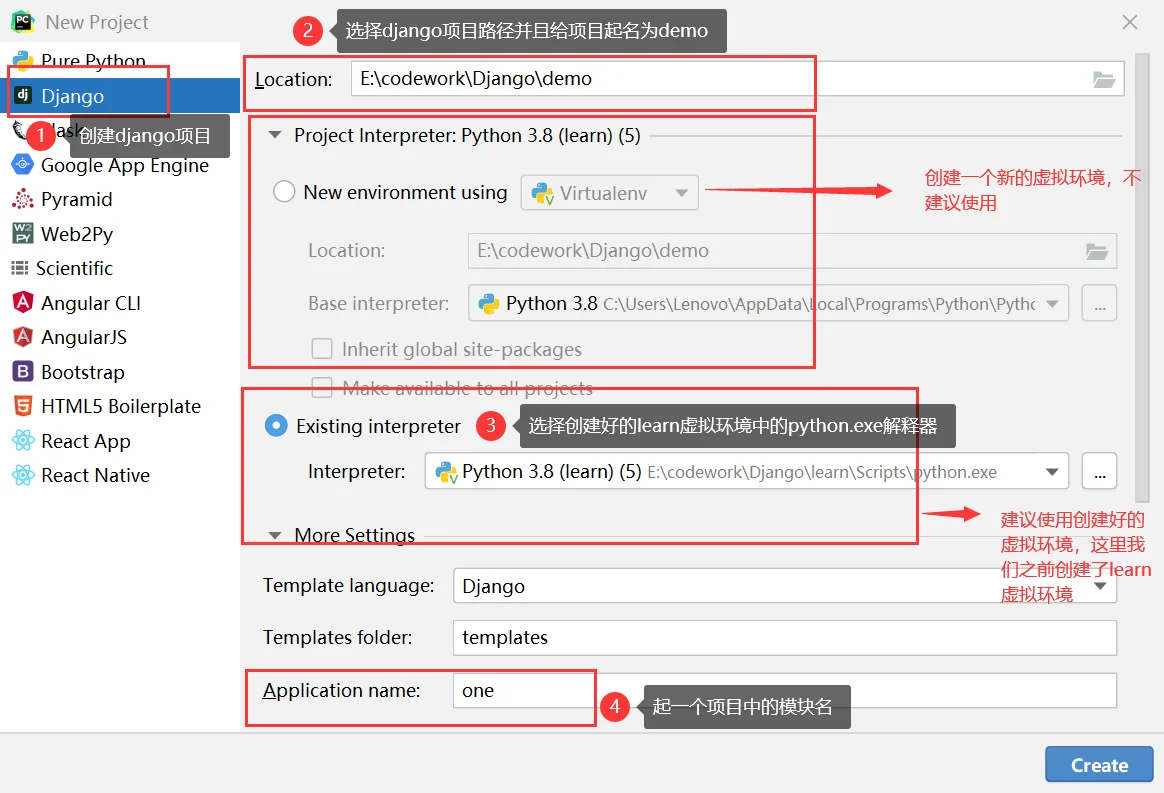Select Existing interpreter radio button

[276, 426]
